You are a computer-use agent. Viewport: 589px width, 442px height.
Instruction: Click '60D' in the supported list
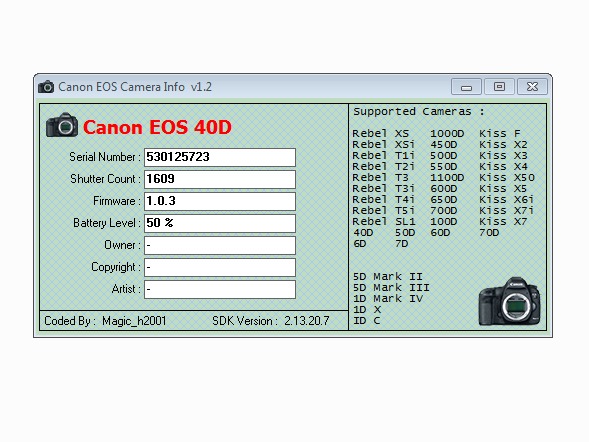[x=440, y=233]
